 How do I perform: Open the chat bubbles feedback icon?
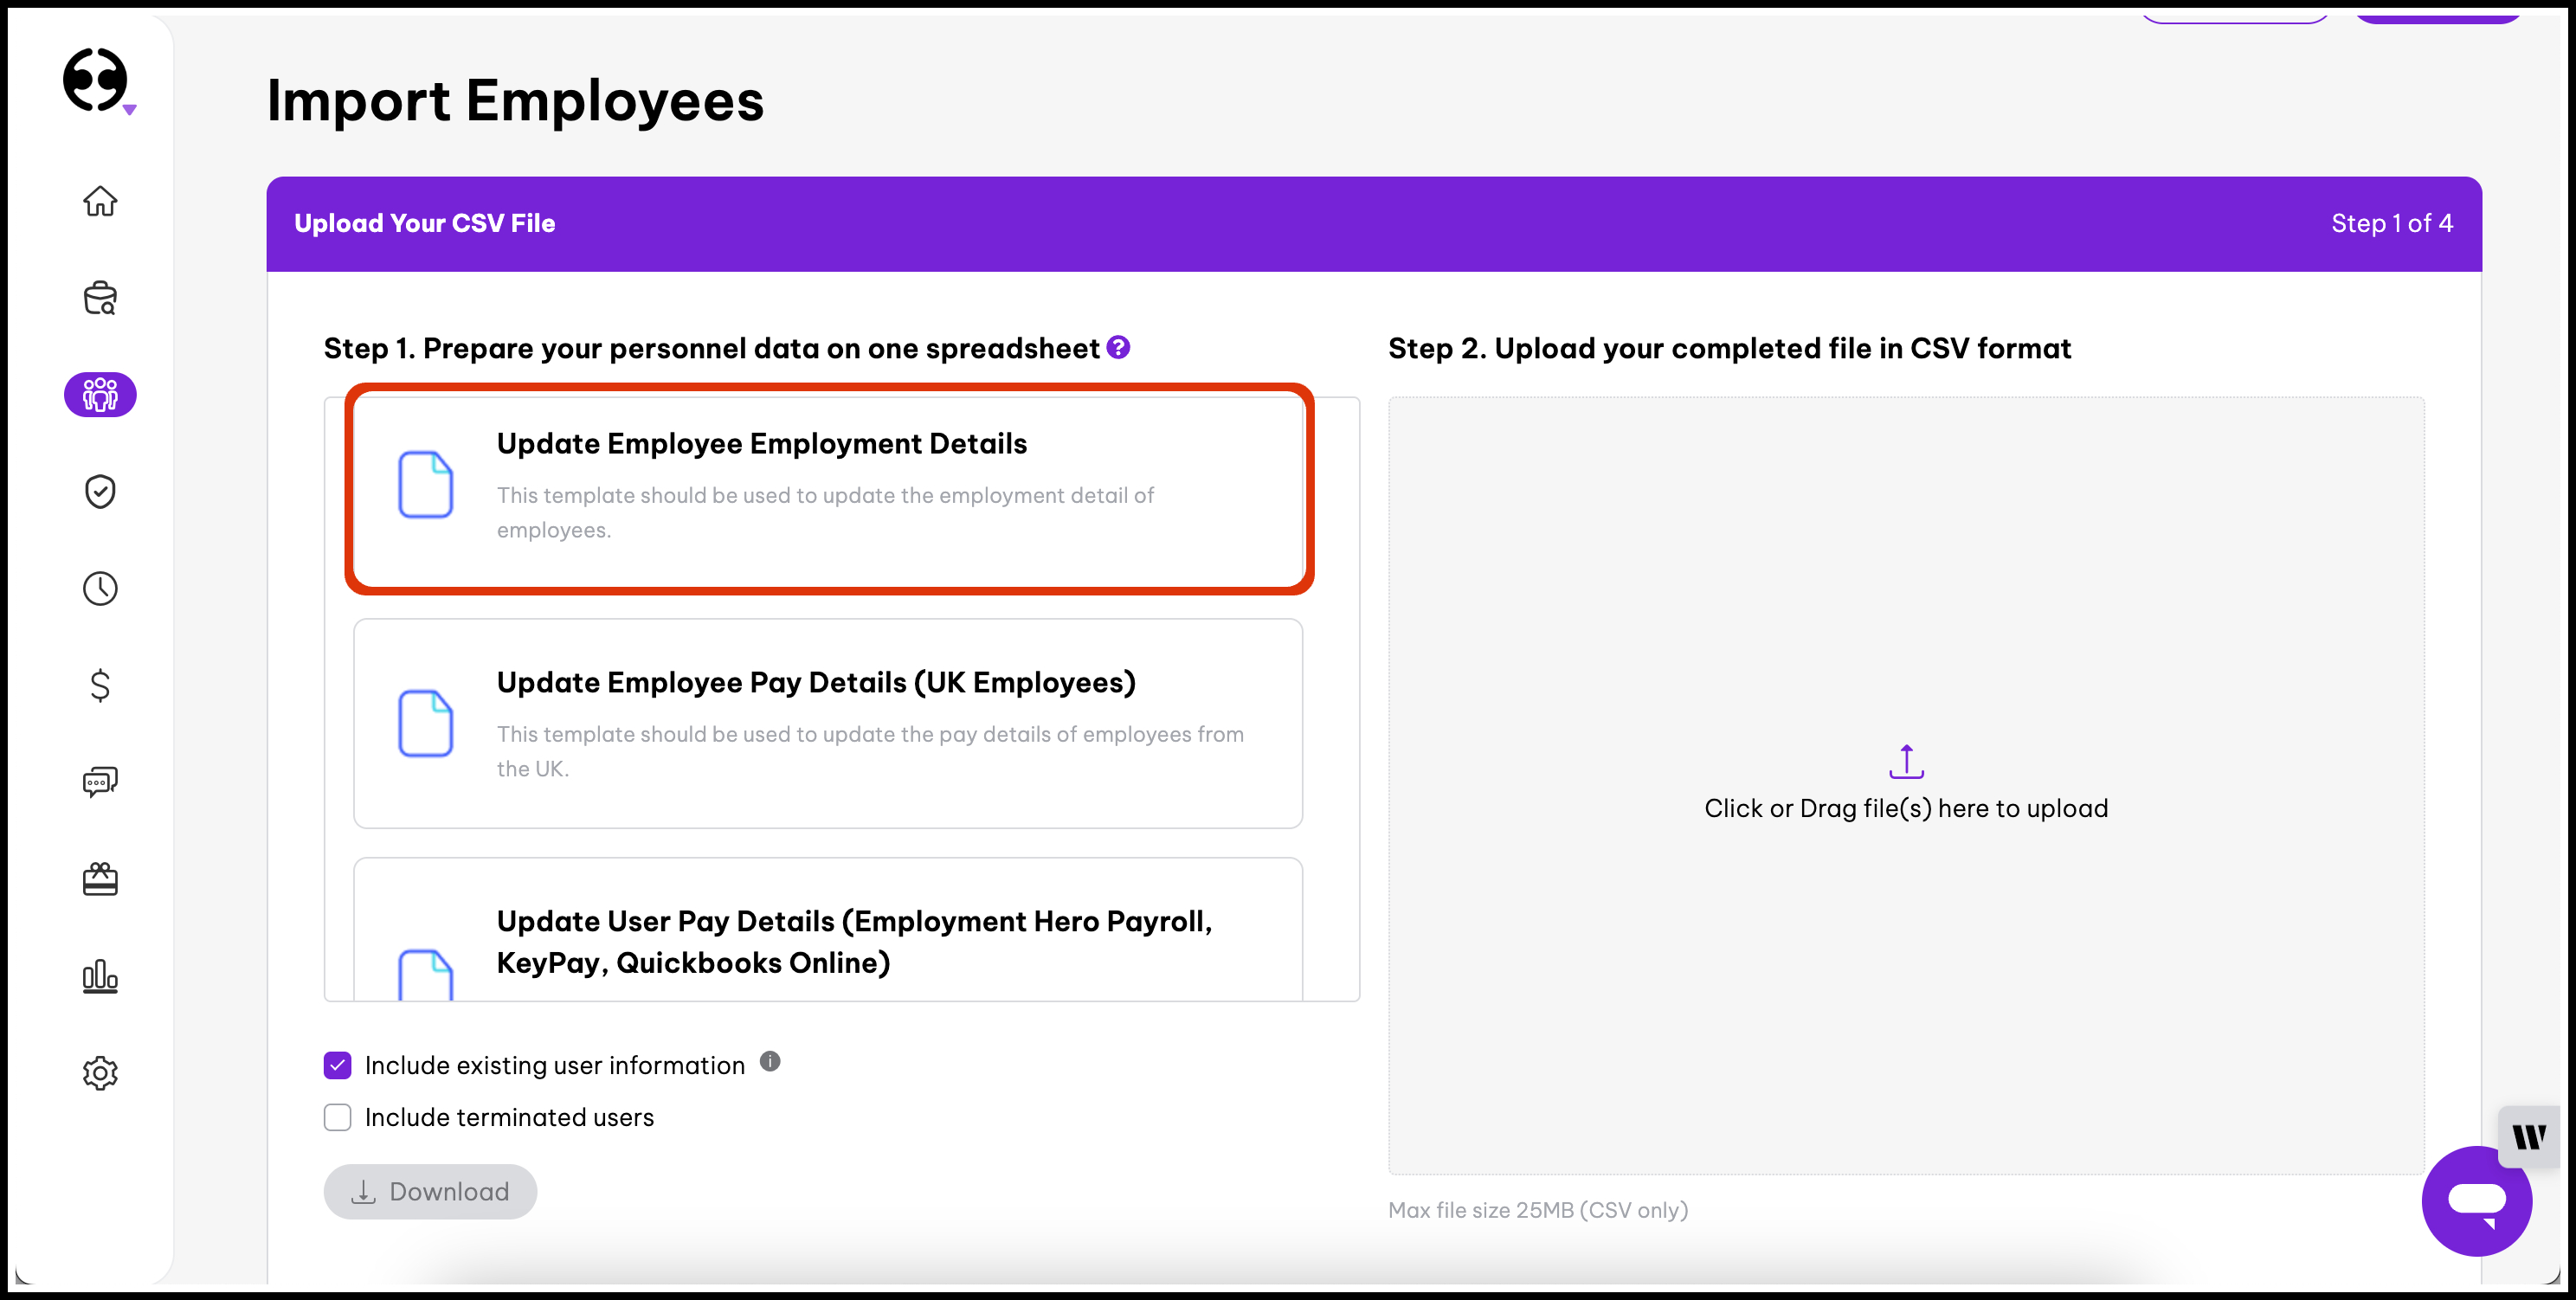click(100, 781)
